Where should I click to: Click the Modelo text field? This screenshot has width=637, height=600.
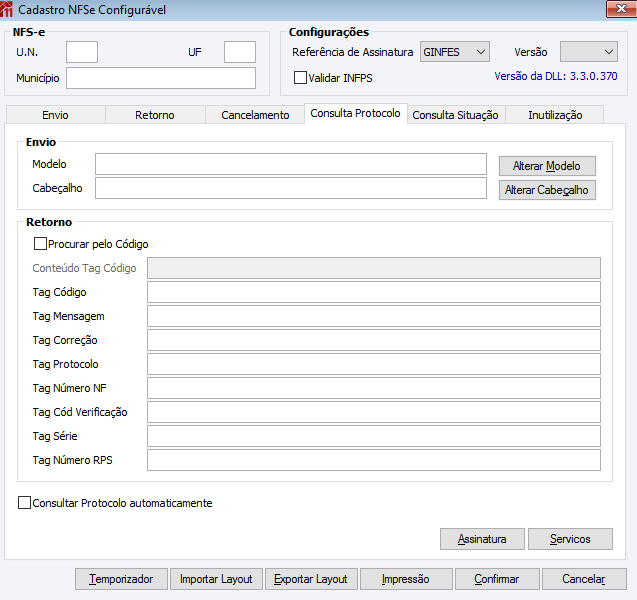291,164
